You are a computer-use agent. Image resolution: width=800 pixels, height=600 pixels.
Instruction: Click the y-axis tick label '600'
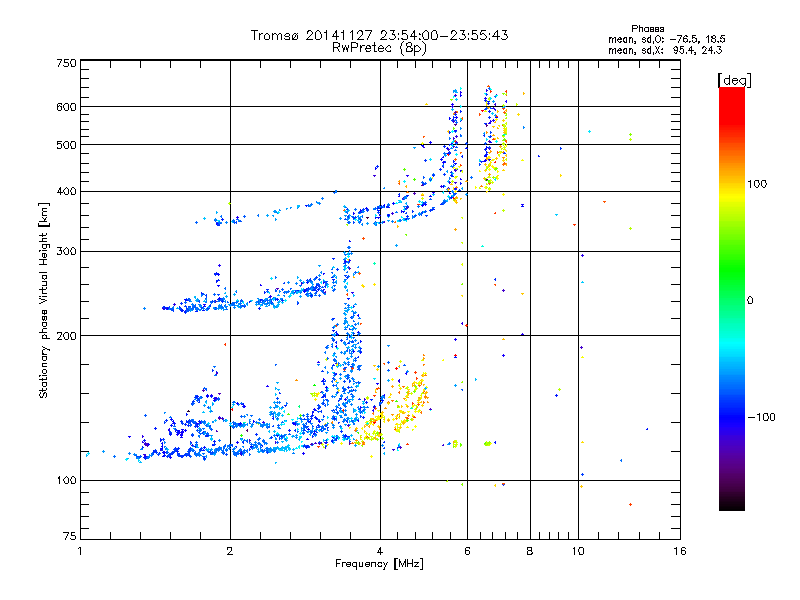coord(67,107)
